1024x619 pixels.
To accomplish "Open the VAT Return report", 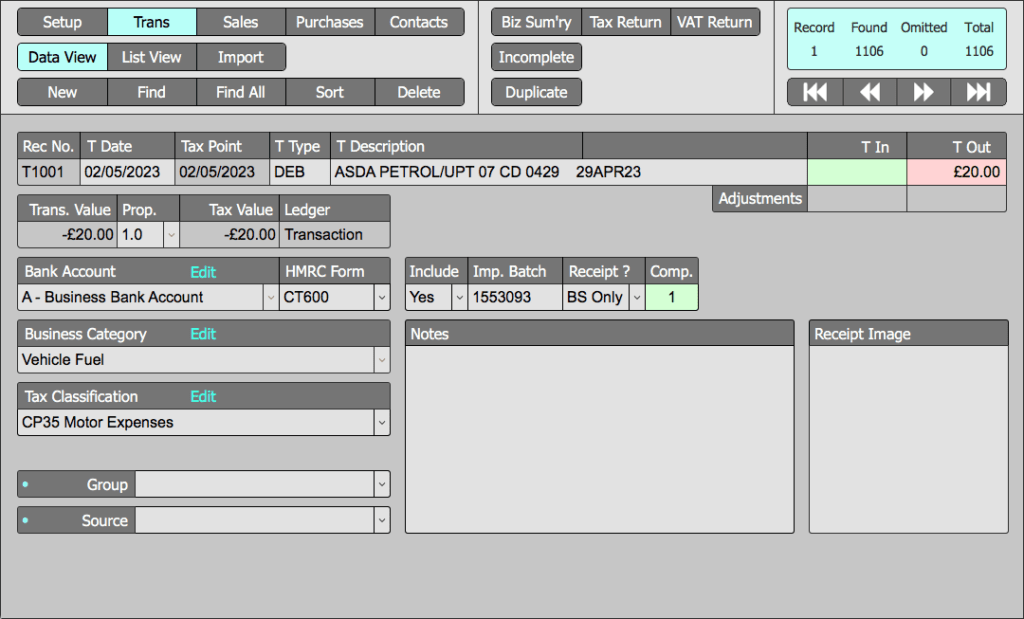I will coord(715,22).
